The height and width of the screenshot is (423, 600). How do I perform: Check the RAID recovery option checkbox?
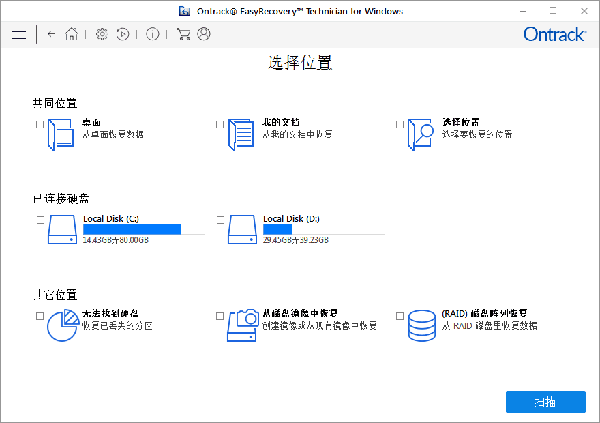400,316
